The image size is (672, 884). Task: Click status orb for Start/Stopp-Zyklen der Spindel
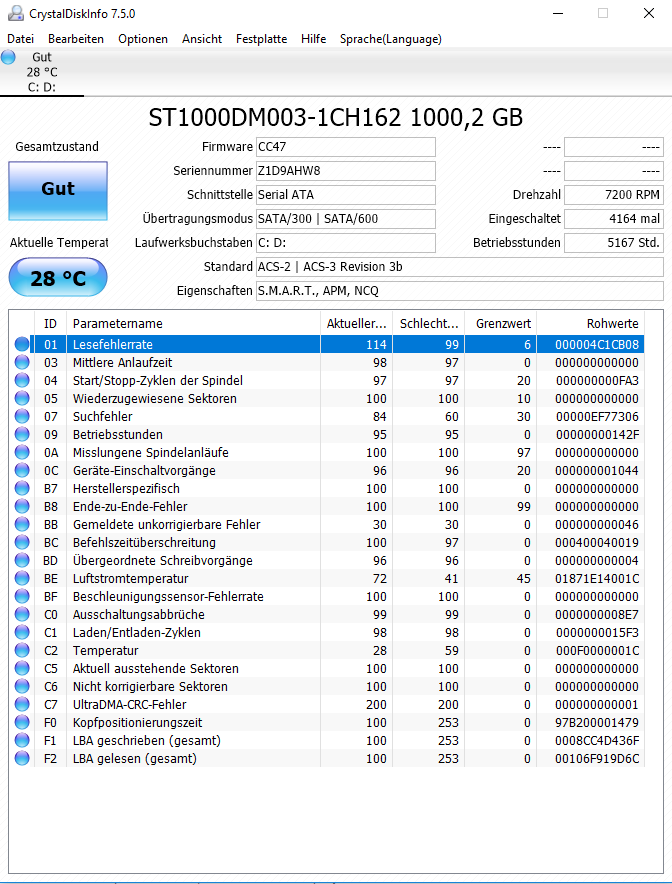(x=22, y=380)
